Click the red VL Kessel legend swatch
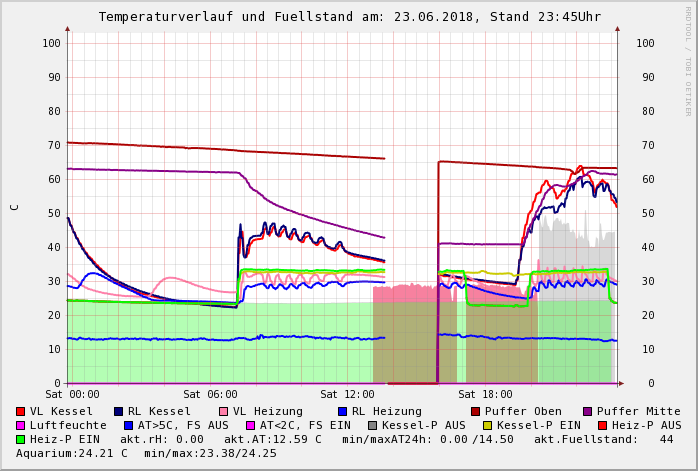The image size is (698, 471). point(21,411)
